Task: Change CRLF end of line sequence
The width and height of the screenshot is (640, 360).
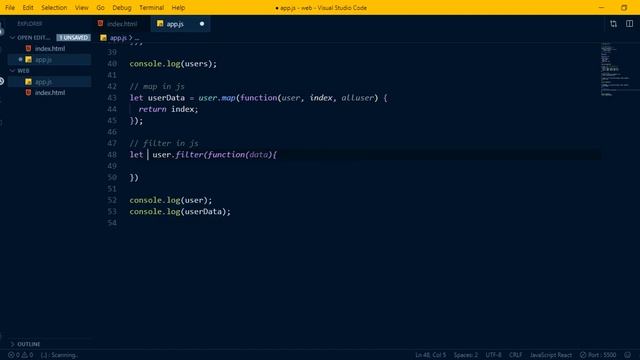Action: point(516,355)
